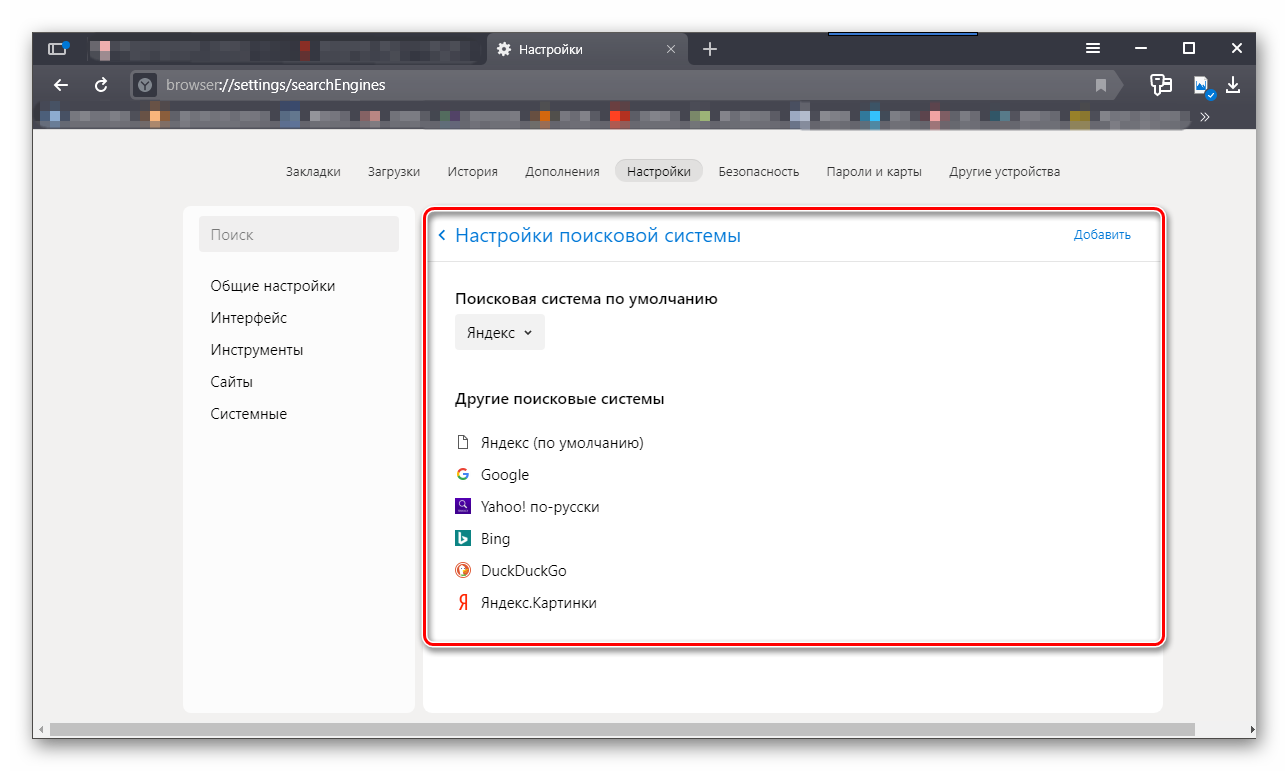Click the page icon beside Яндекс (по умолчанию)
Viewport: 1288px width, 771px height.
point(463,443)
